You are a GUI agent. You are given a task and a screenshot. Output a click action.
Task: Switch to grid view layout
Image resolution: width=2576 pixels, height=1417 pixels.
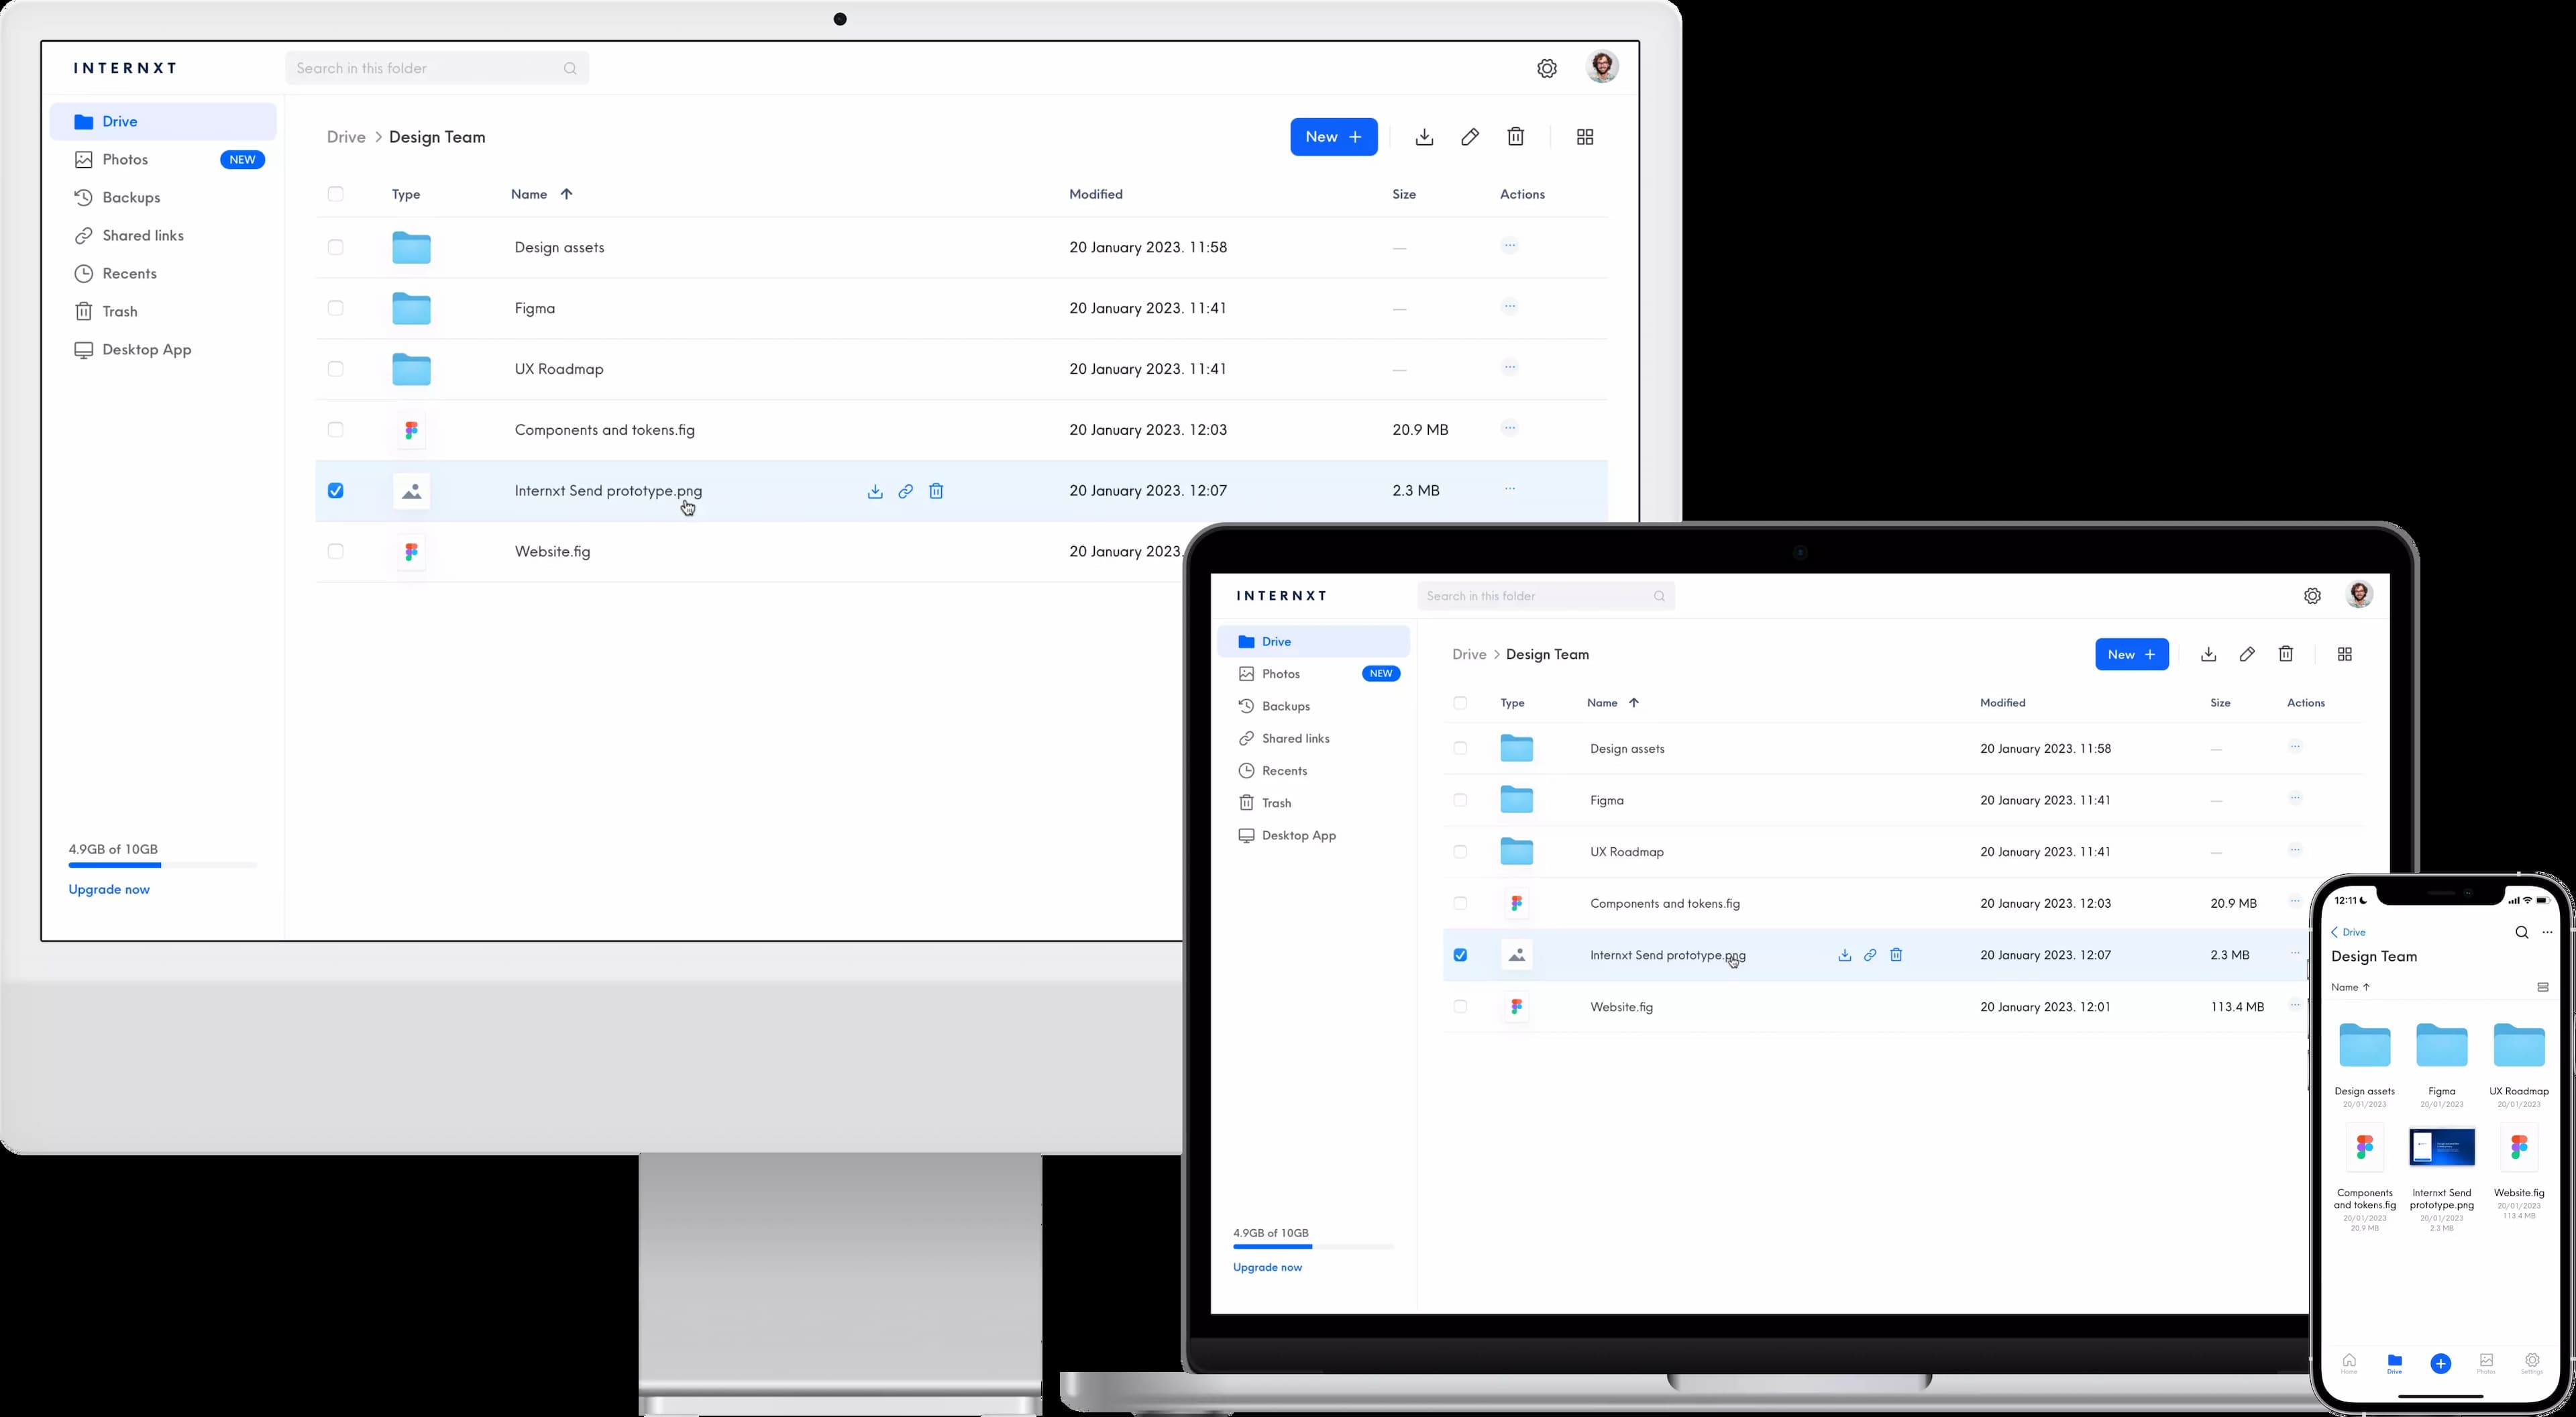coord(1584,136)
